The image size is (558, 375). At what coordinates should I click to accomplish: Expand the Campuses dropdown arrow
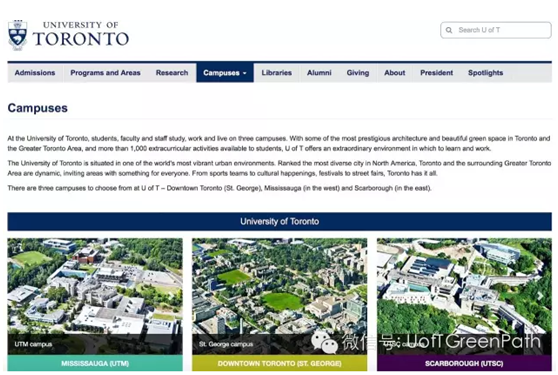[x=244, y=73]
